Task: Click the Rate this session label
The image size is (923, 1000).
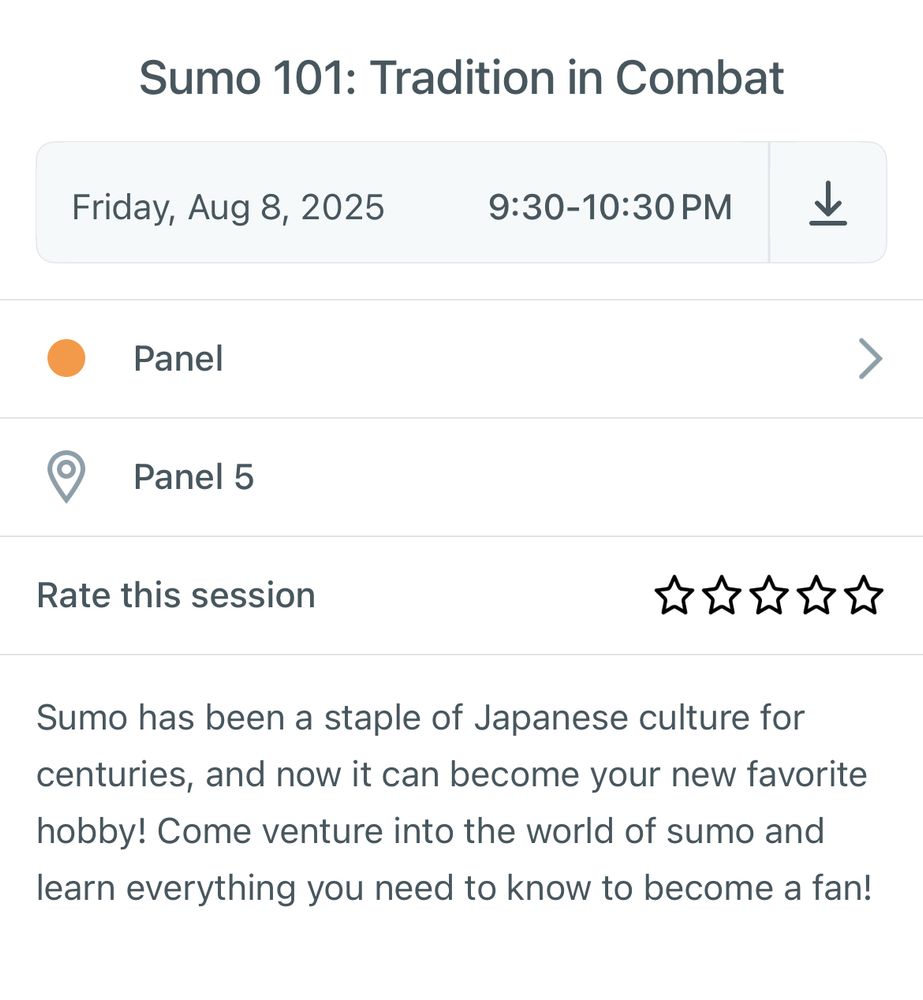Action: click(176, 595)
